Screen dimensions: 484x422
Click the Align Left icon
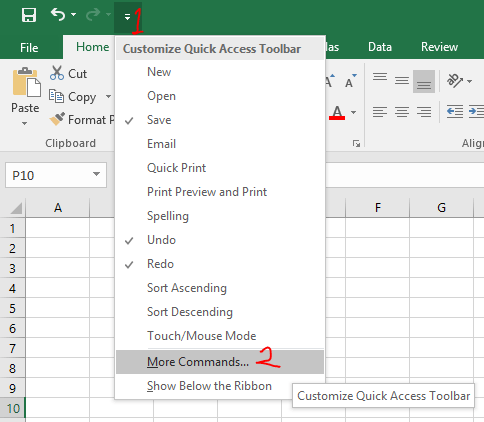click(x=380, y=112)
